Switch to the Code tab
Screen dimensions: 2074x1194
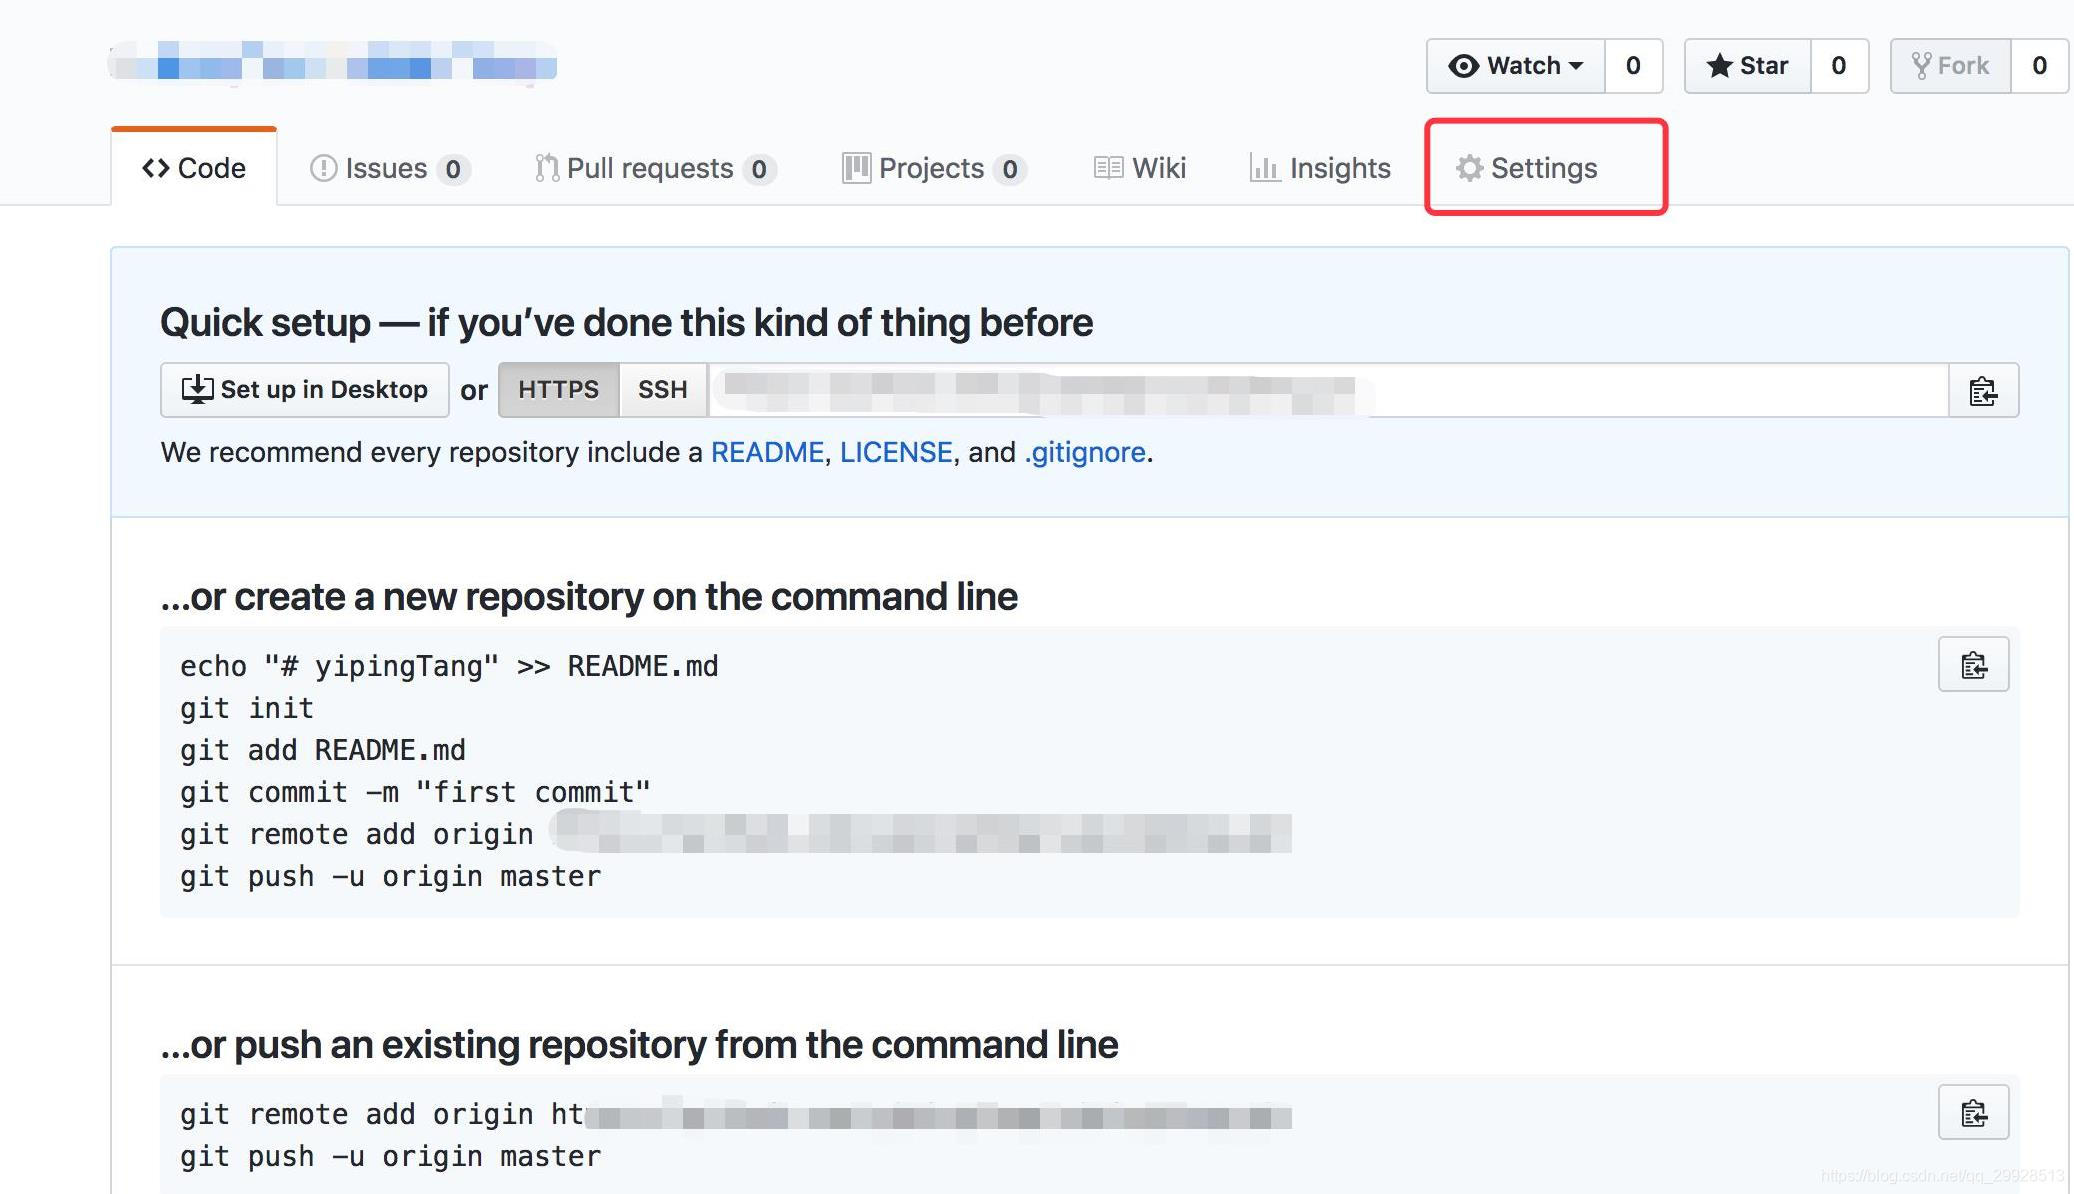coord(194,168)
